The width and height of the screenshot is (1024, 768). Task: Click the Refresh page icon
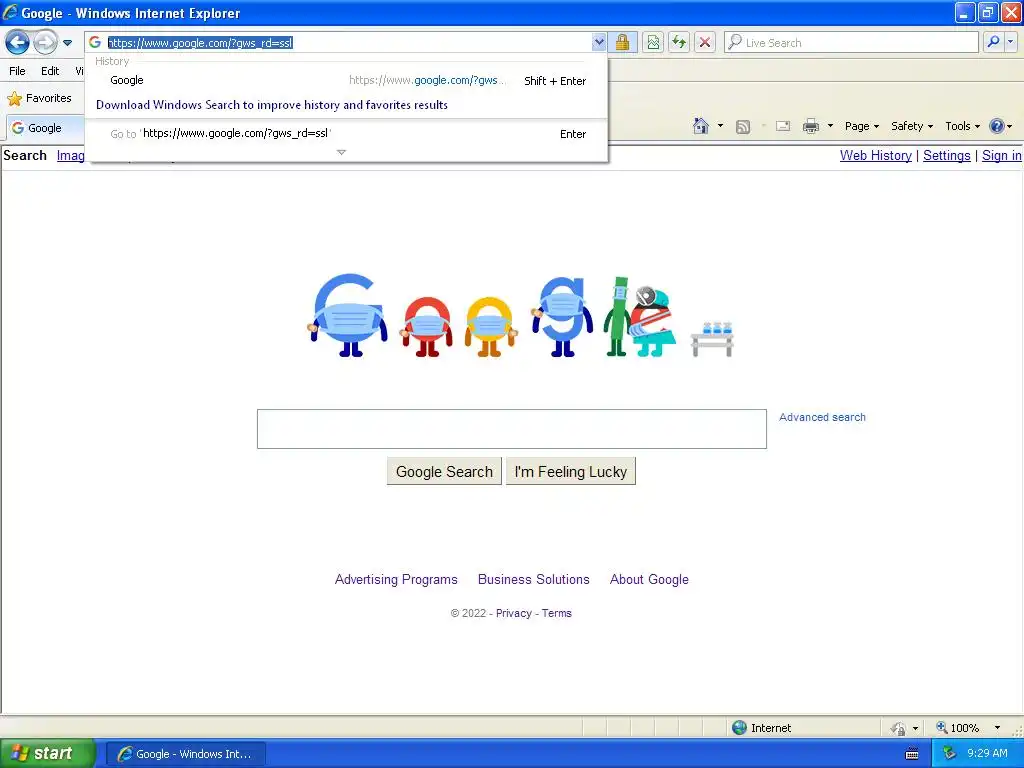[x=679, y=42]
